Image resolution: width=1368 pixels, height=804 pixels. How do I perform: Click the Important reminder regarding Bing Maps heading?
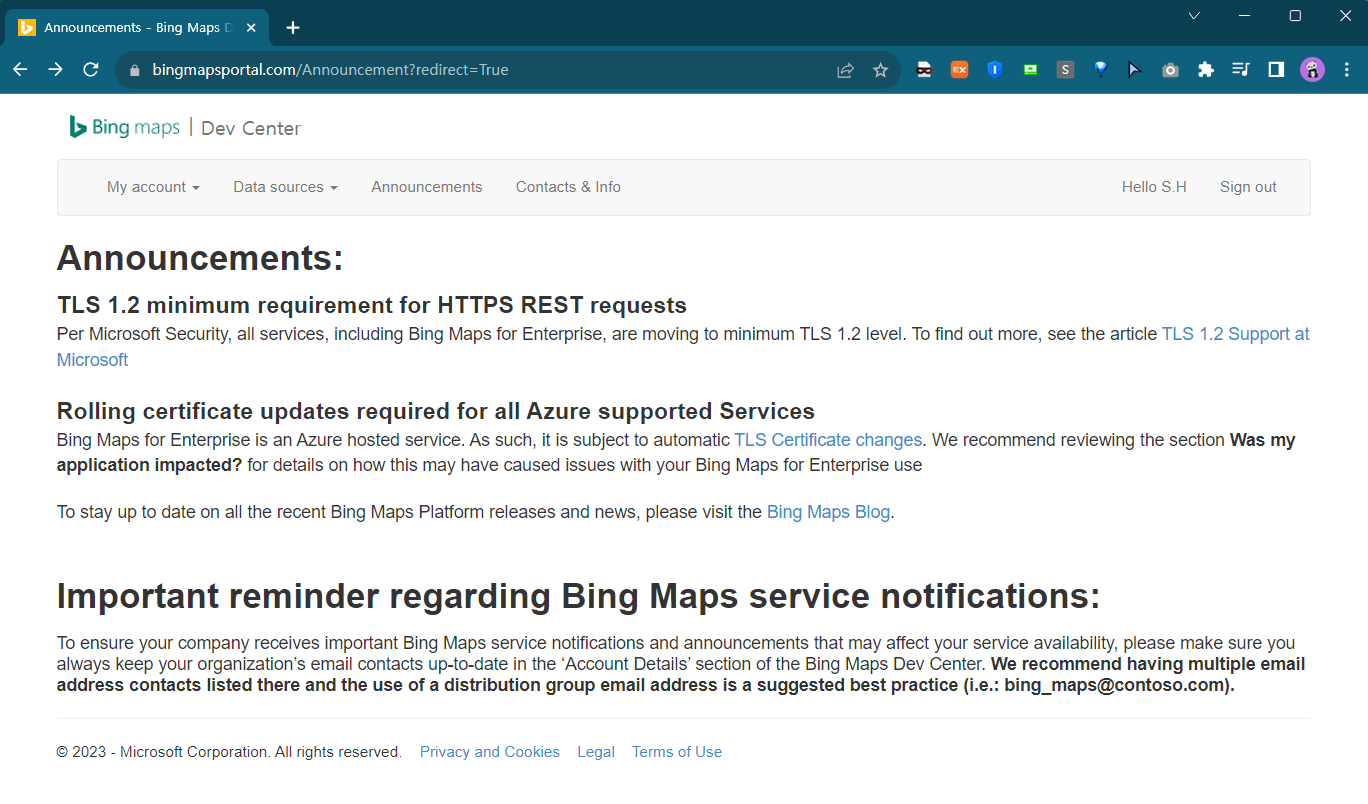tap(579, 596)
